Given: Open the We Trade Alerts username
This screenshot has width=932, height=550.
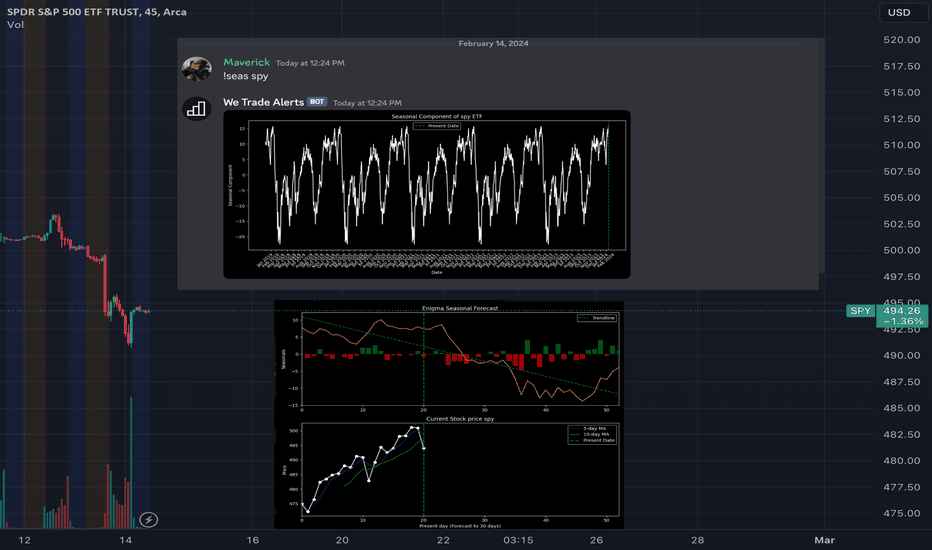Looking at the screenshot, I should click(263, 102).
